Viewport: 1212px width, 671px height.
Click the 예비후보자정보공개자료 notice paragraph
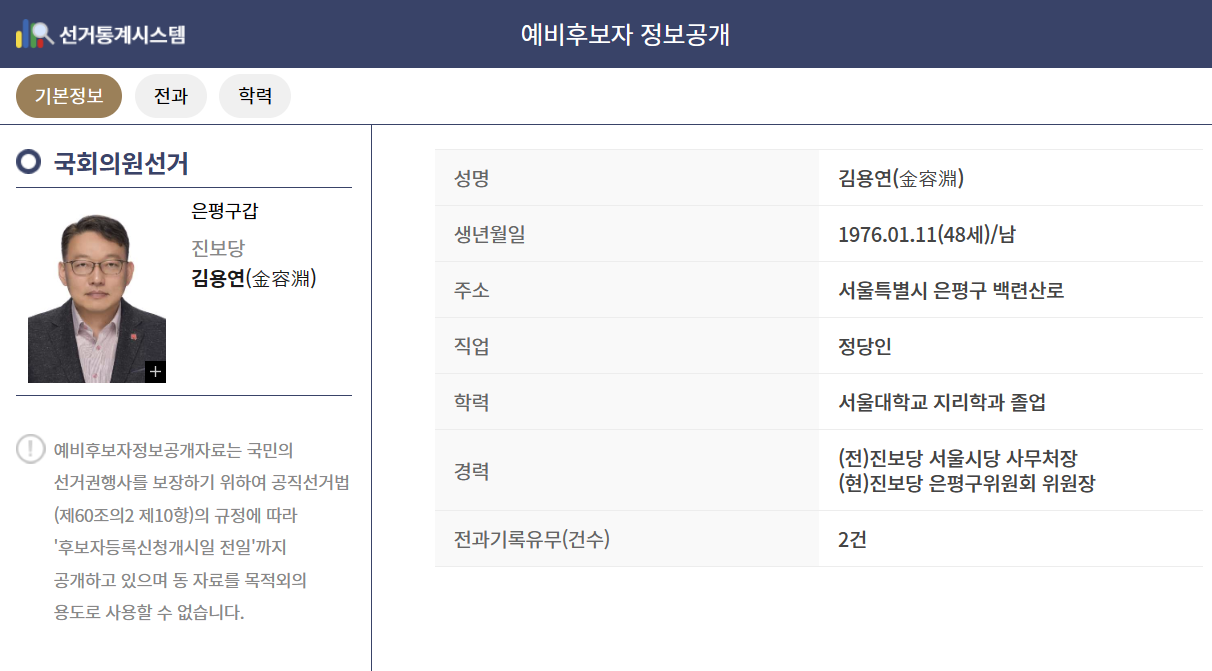pos(201,530)
